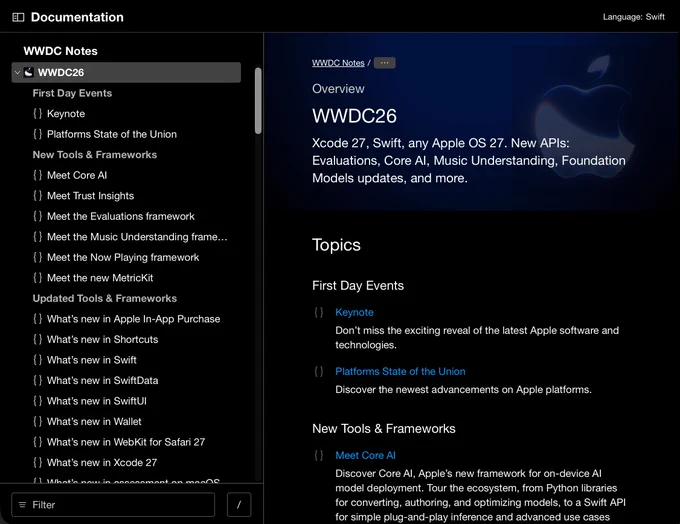Click braces icon beside Meet Trust Insights
This screenshot has width=680, height=524.
[x=38, y=196]
